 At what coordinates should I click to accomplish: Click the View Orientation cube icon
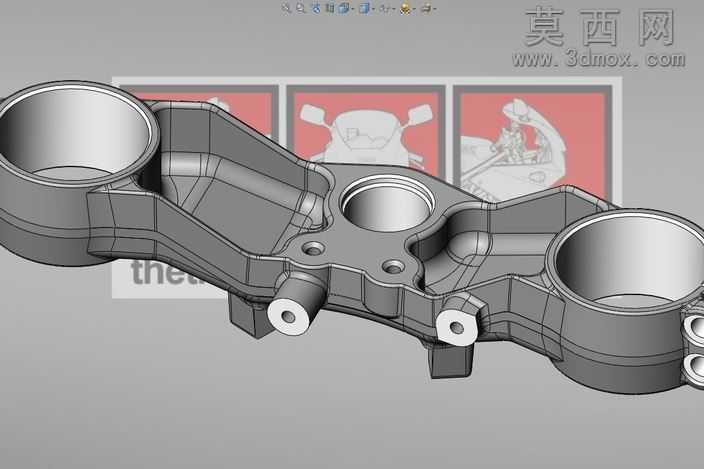point(343,8)
